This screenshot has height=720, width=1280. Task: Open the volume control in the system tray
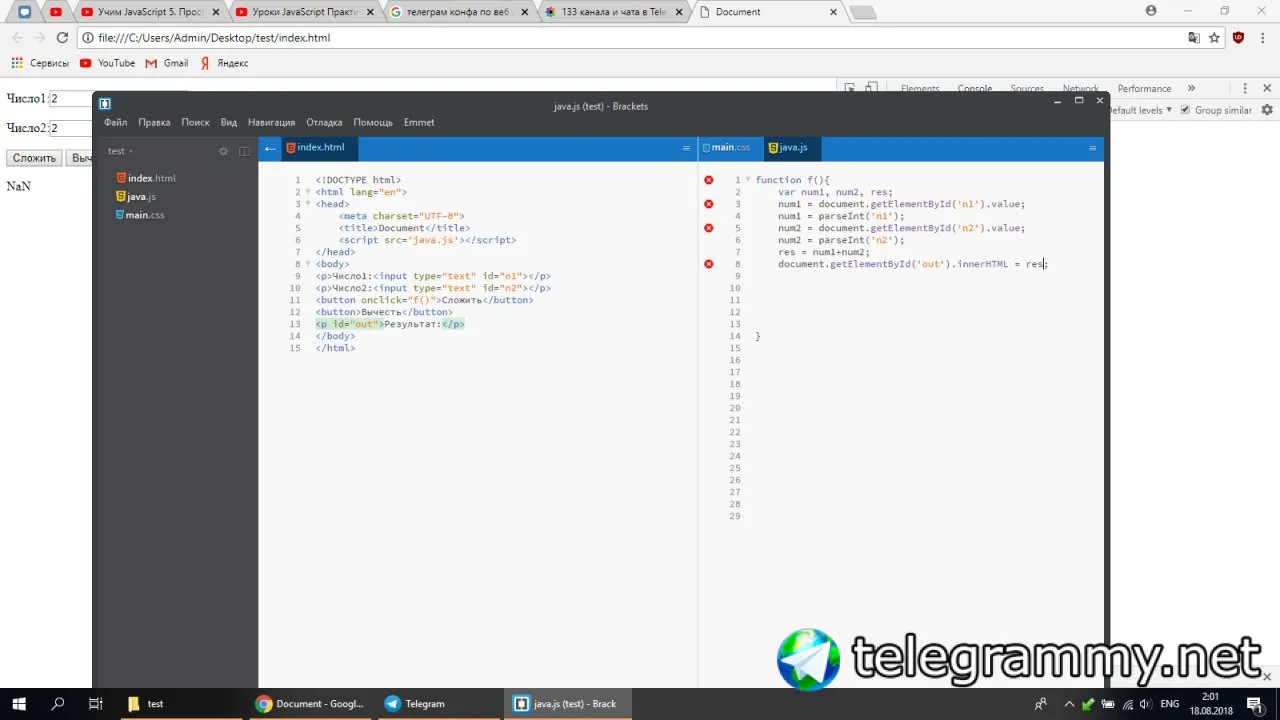point(1145,704)
